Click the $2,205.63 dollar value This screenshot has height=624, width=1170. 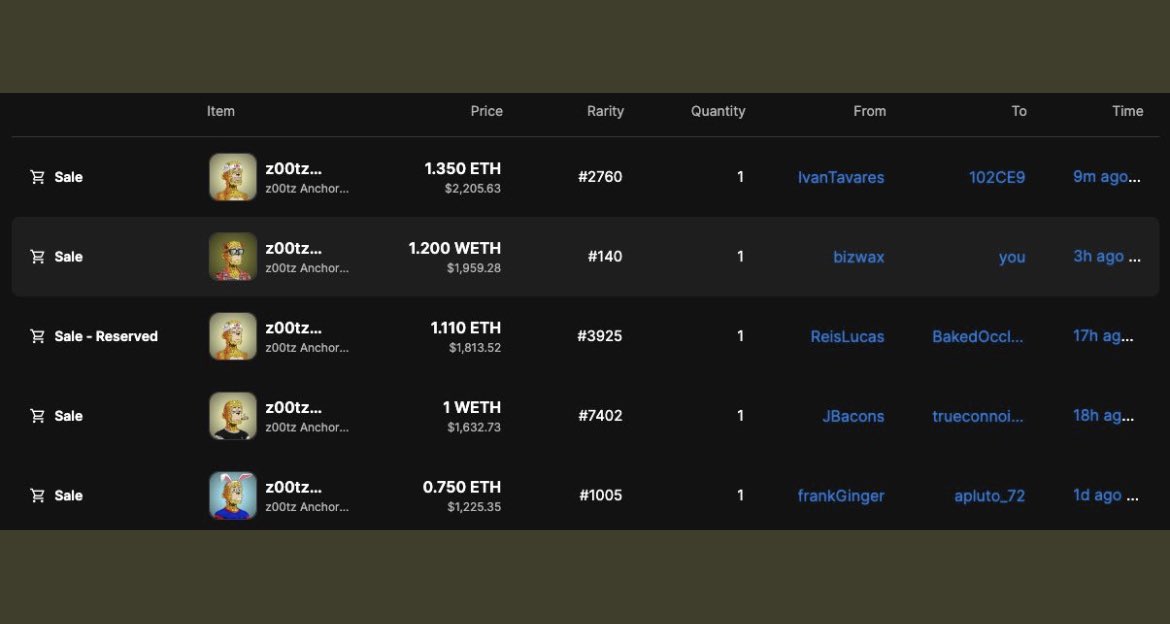[x=473, y=189]
